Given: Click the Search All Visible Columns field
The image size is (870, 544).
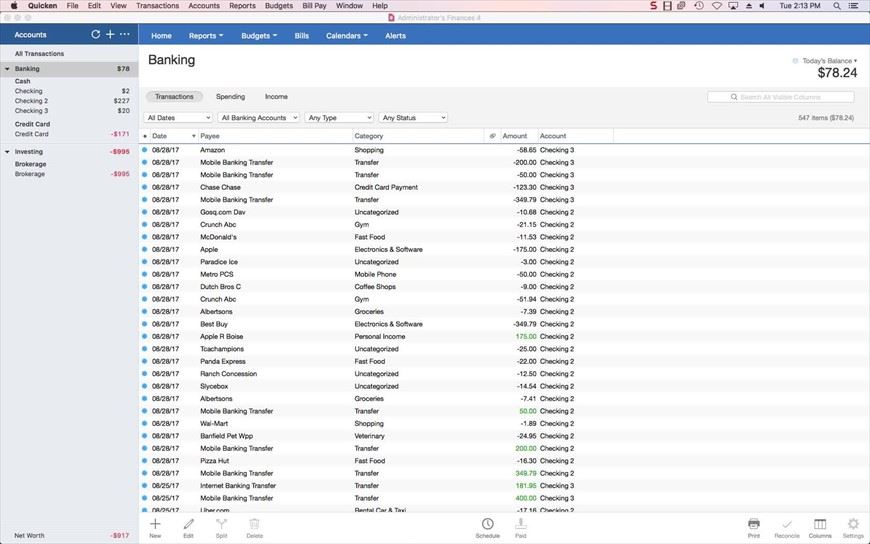Looking at the screenshot, I should click(781, 97).
